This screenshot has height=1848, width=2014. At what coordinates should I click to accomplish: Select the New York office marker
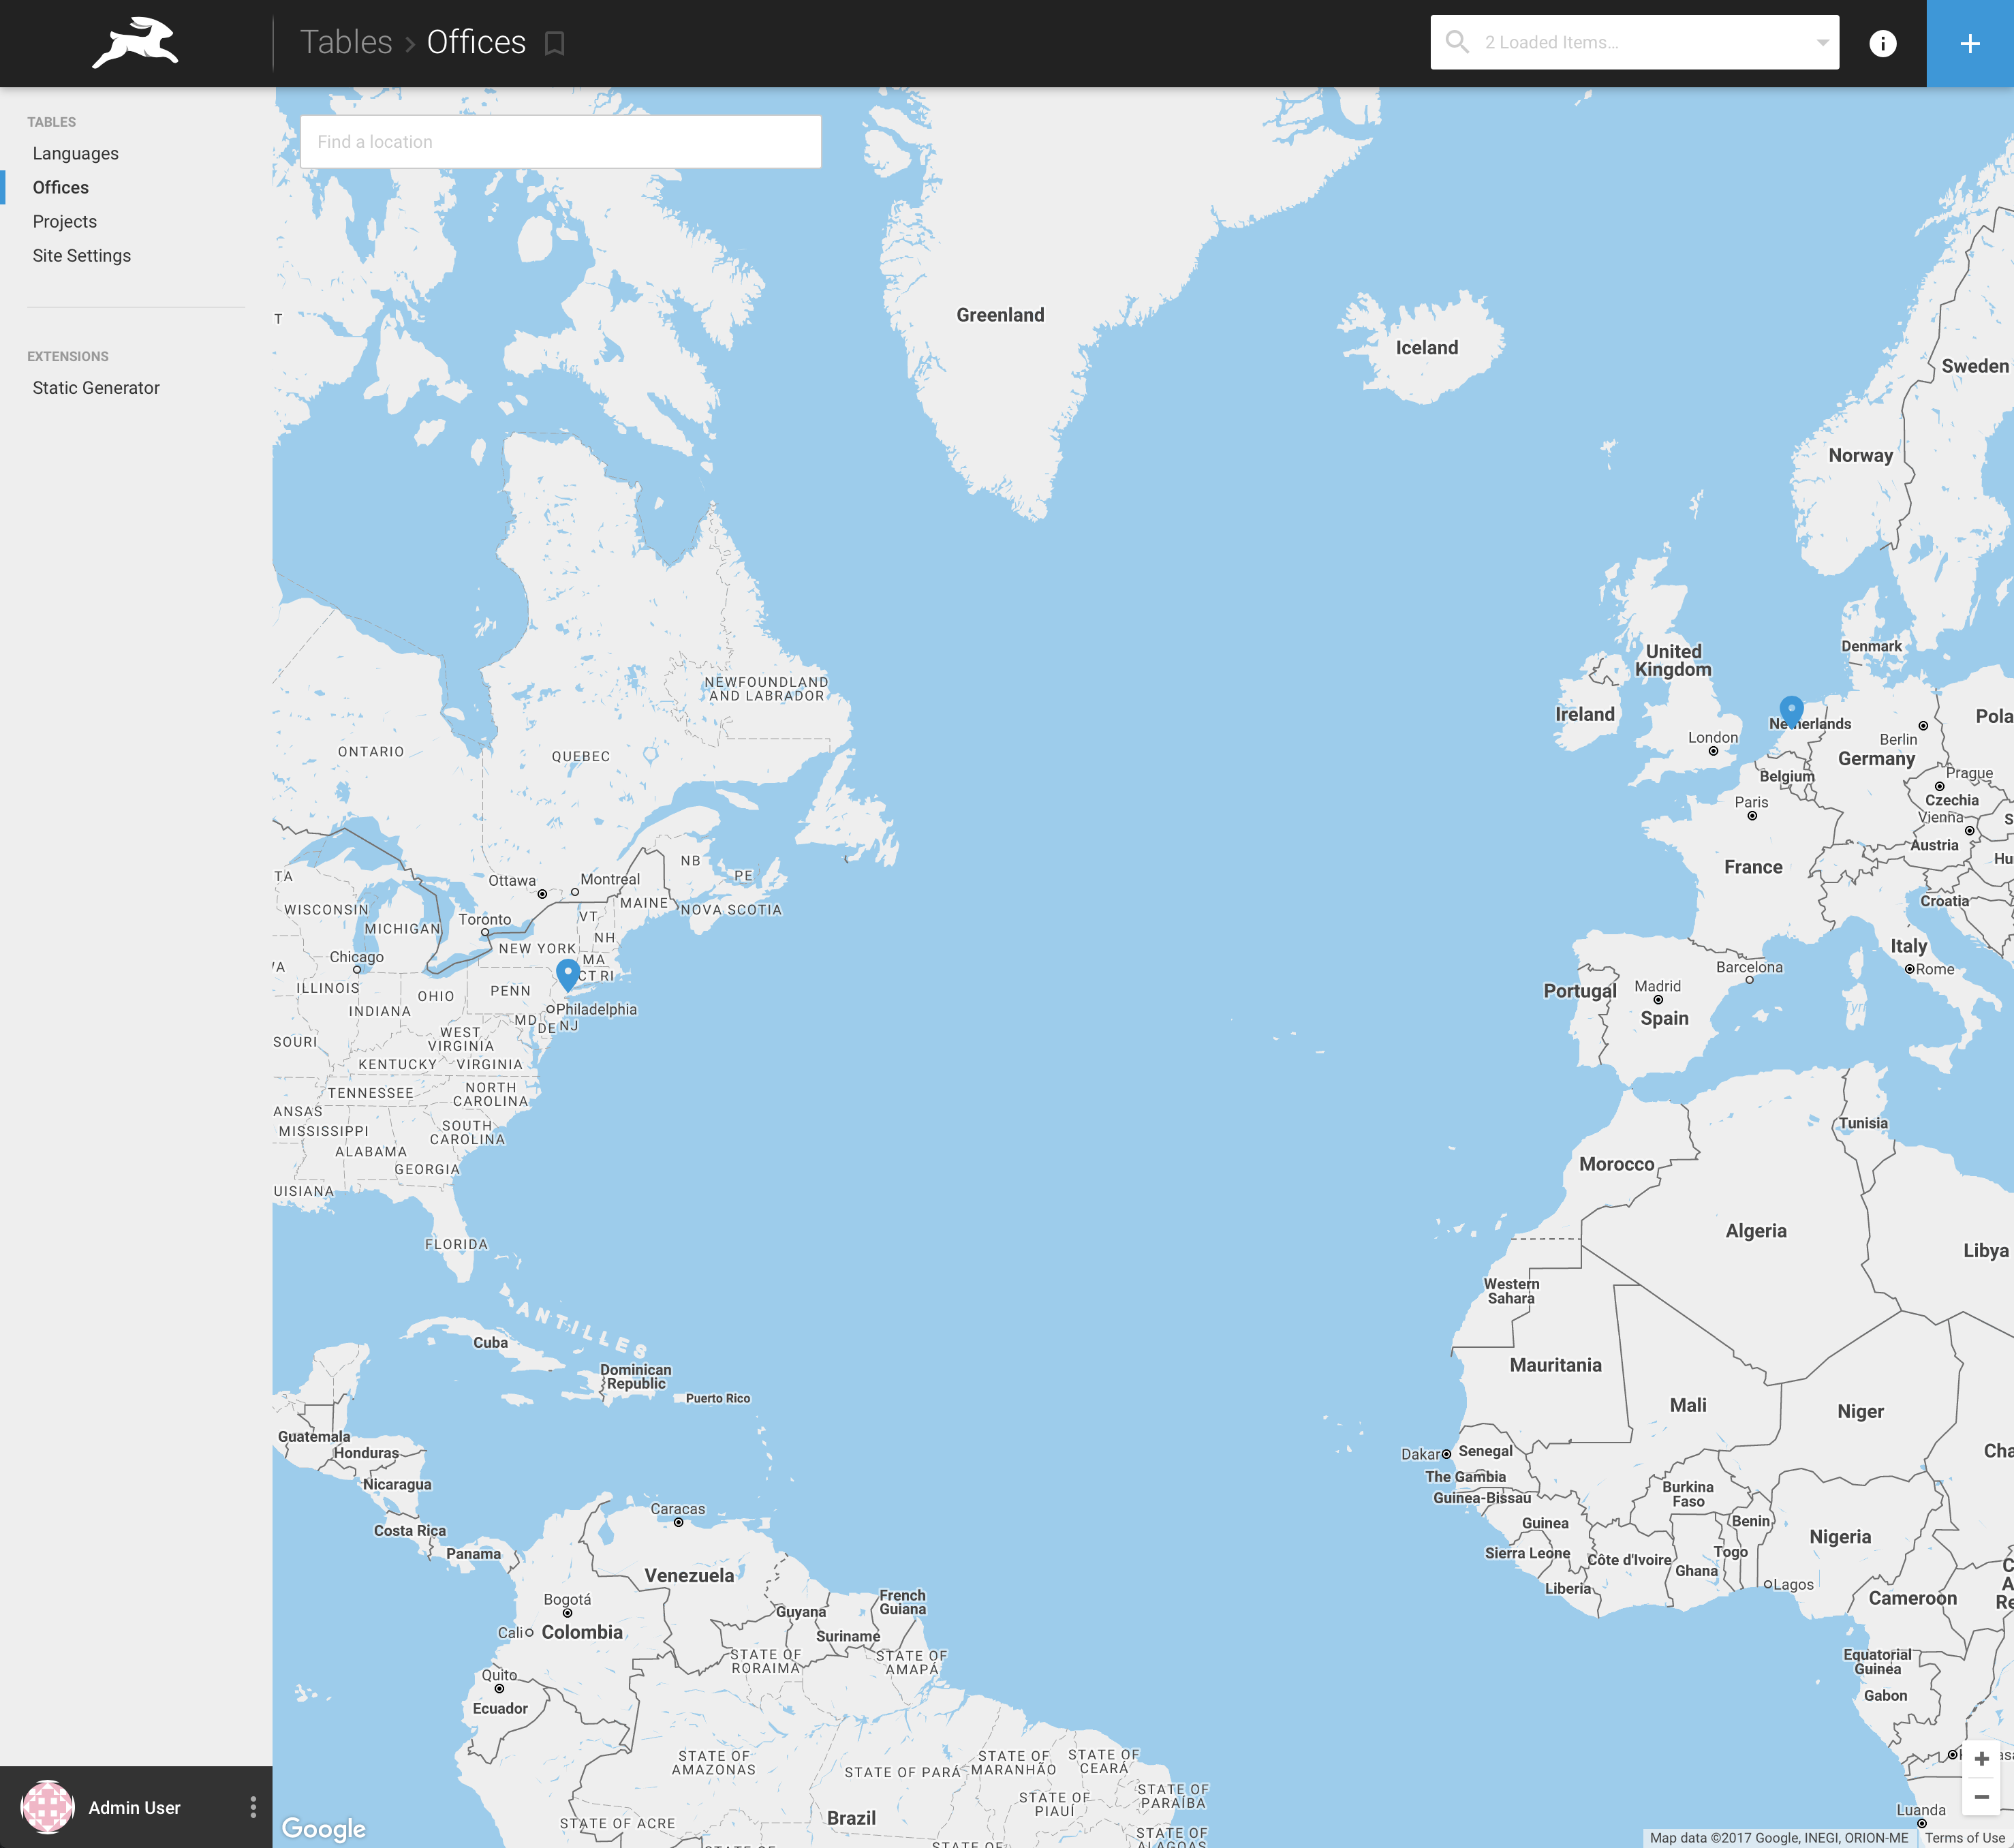(x=567, y=974)
